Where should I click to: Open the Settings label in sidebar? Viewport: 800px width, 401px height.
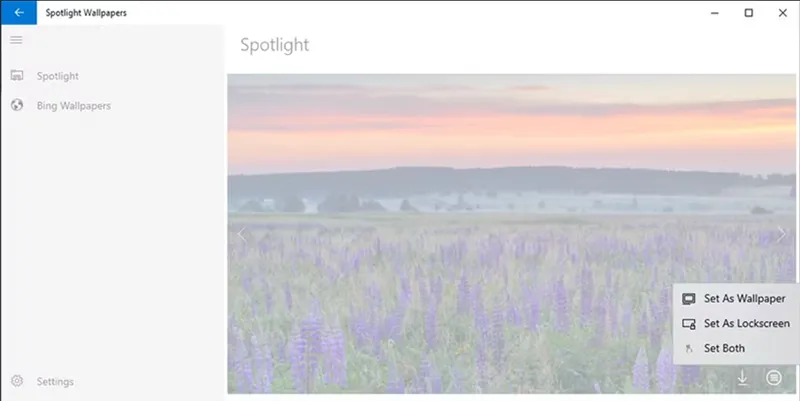coord(55,381)
